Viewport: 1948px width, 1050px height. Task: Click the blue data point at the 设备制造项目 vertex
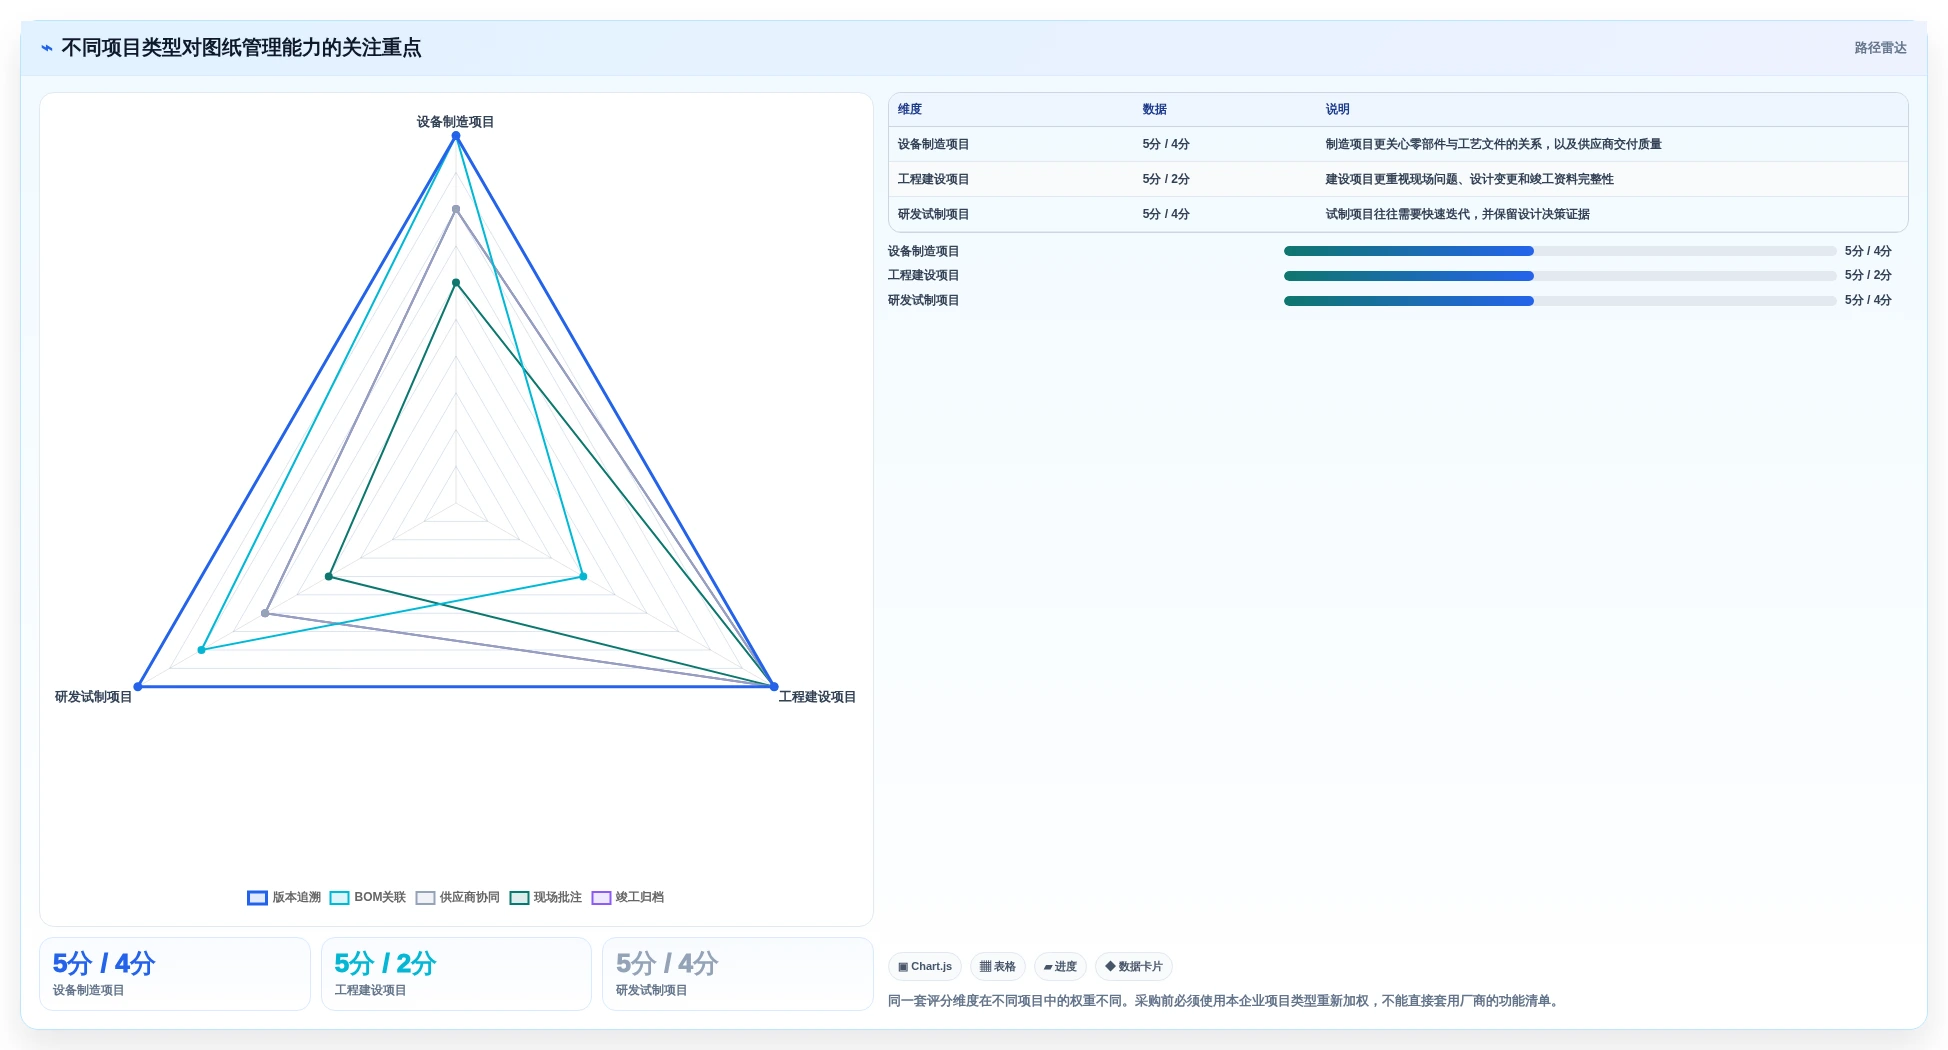pyautogui.click(x=456, y=136)
